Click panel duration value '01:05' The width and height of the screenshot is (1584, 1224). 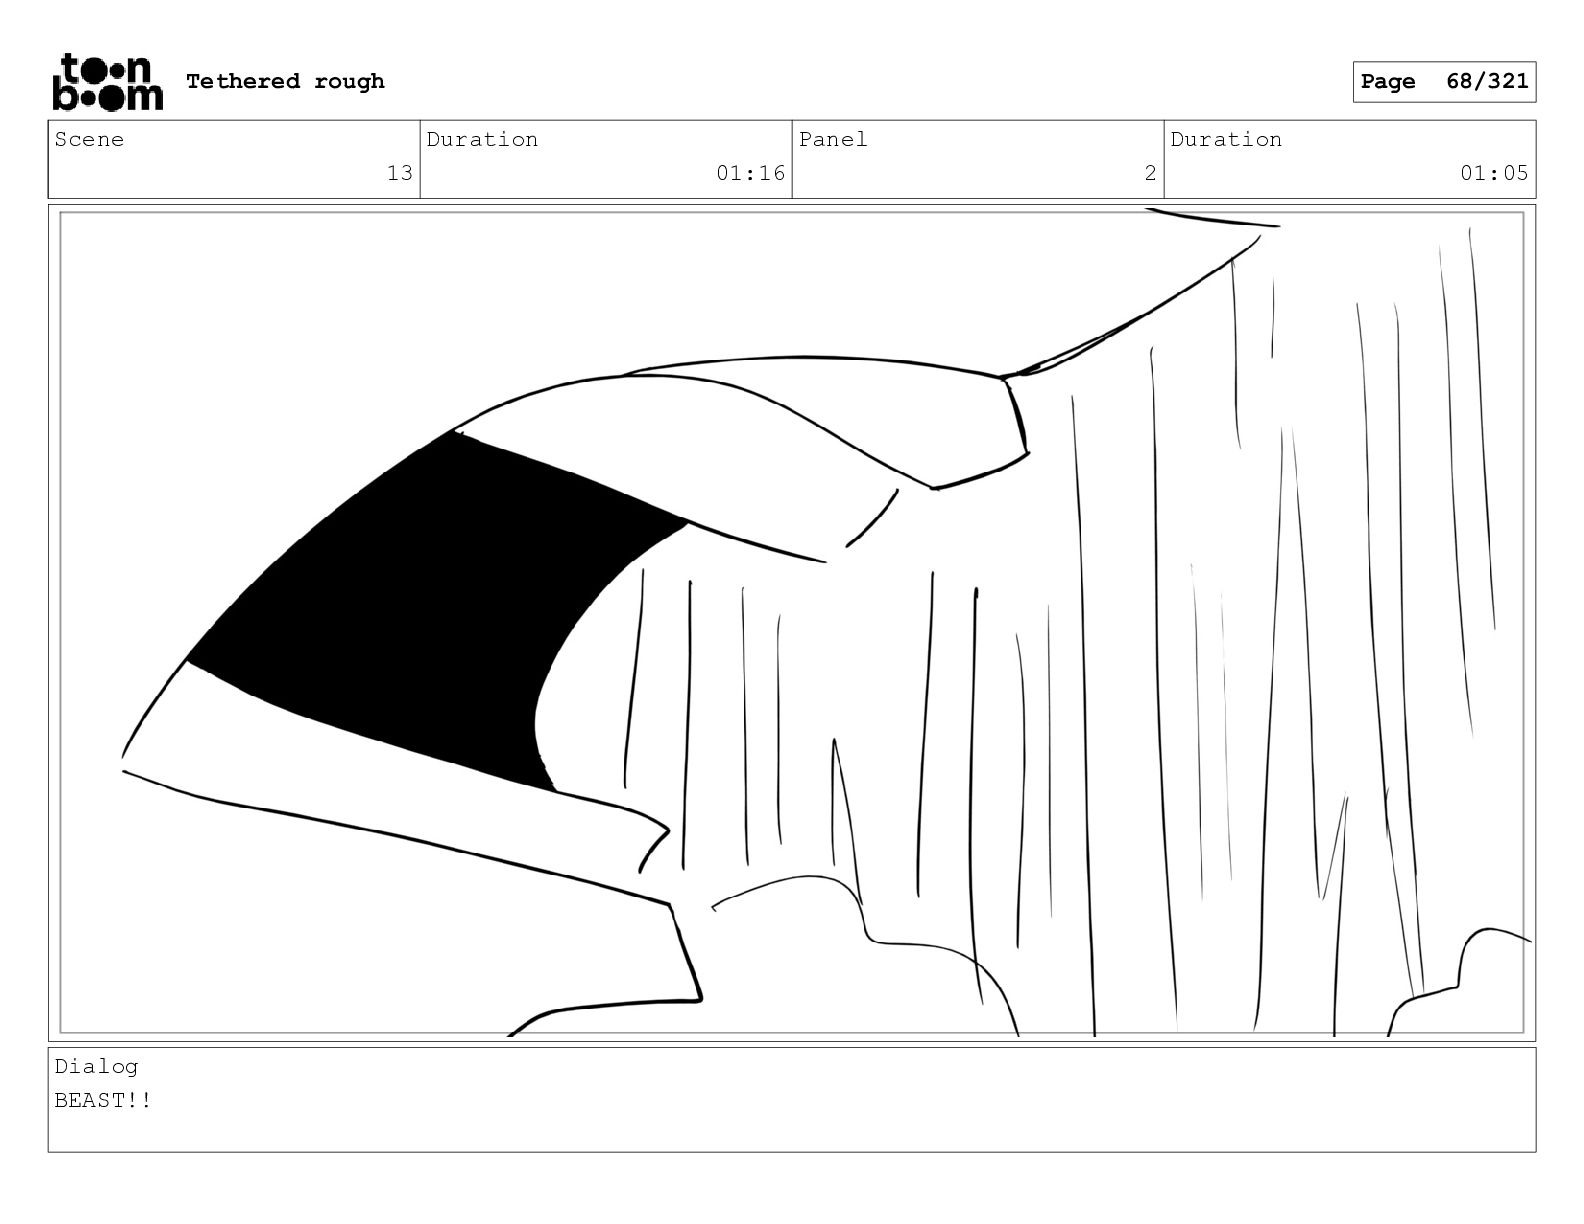tap(1494, 173)
